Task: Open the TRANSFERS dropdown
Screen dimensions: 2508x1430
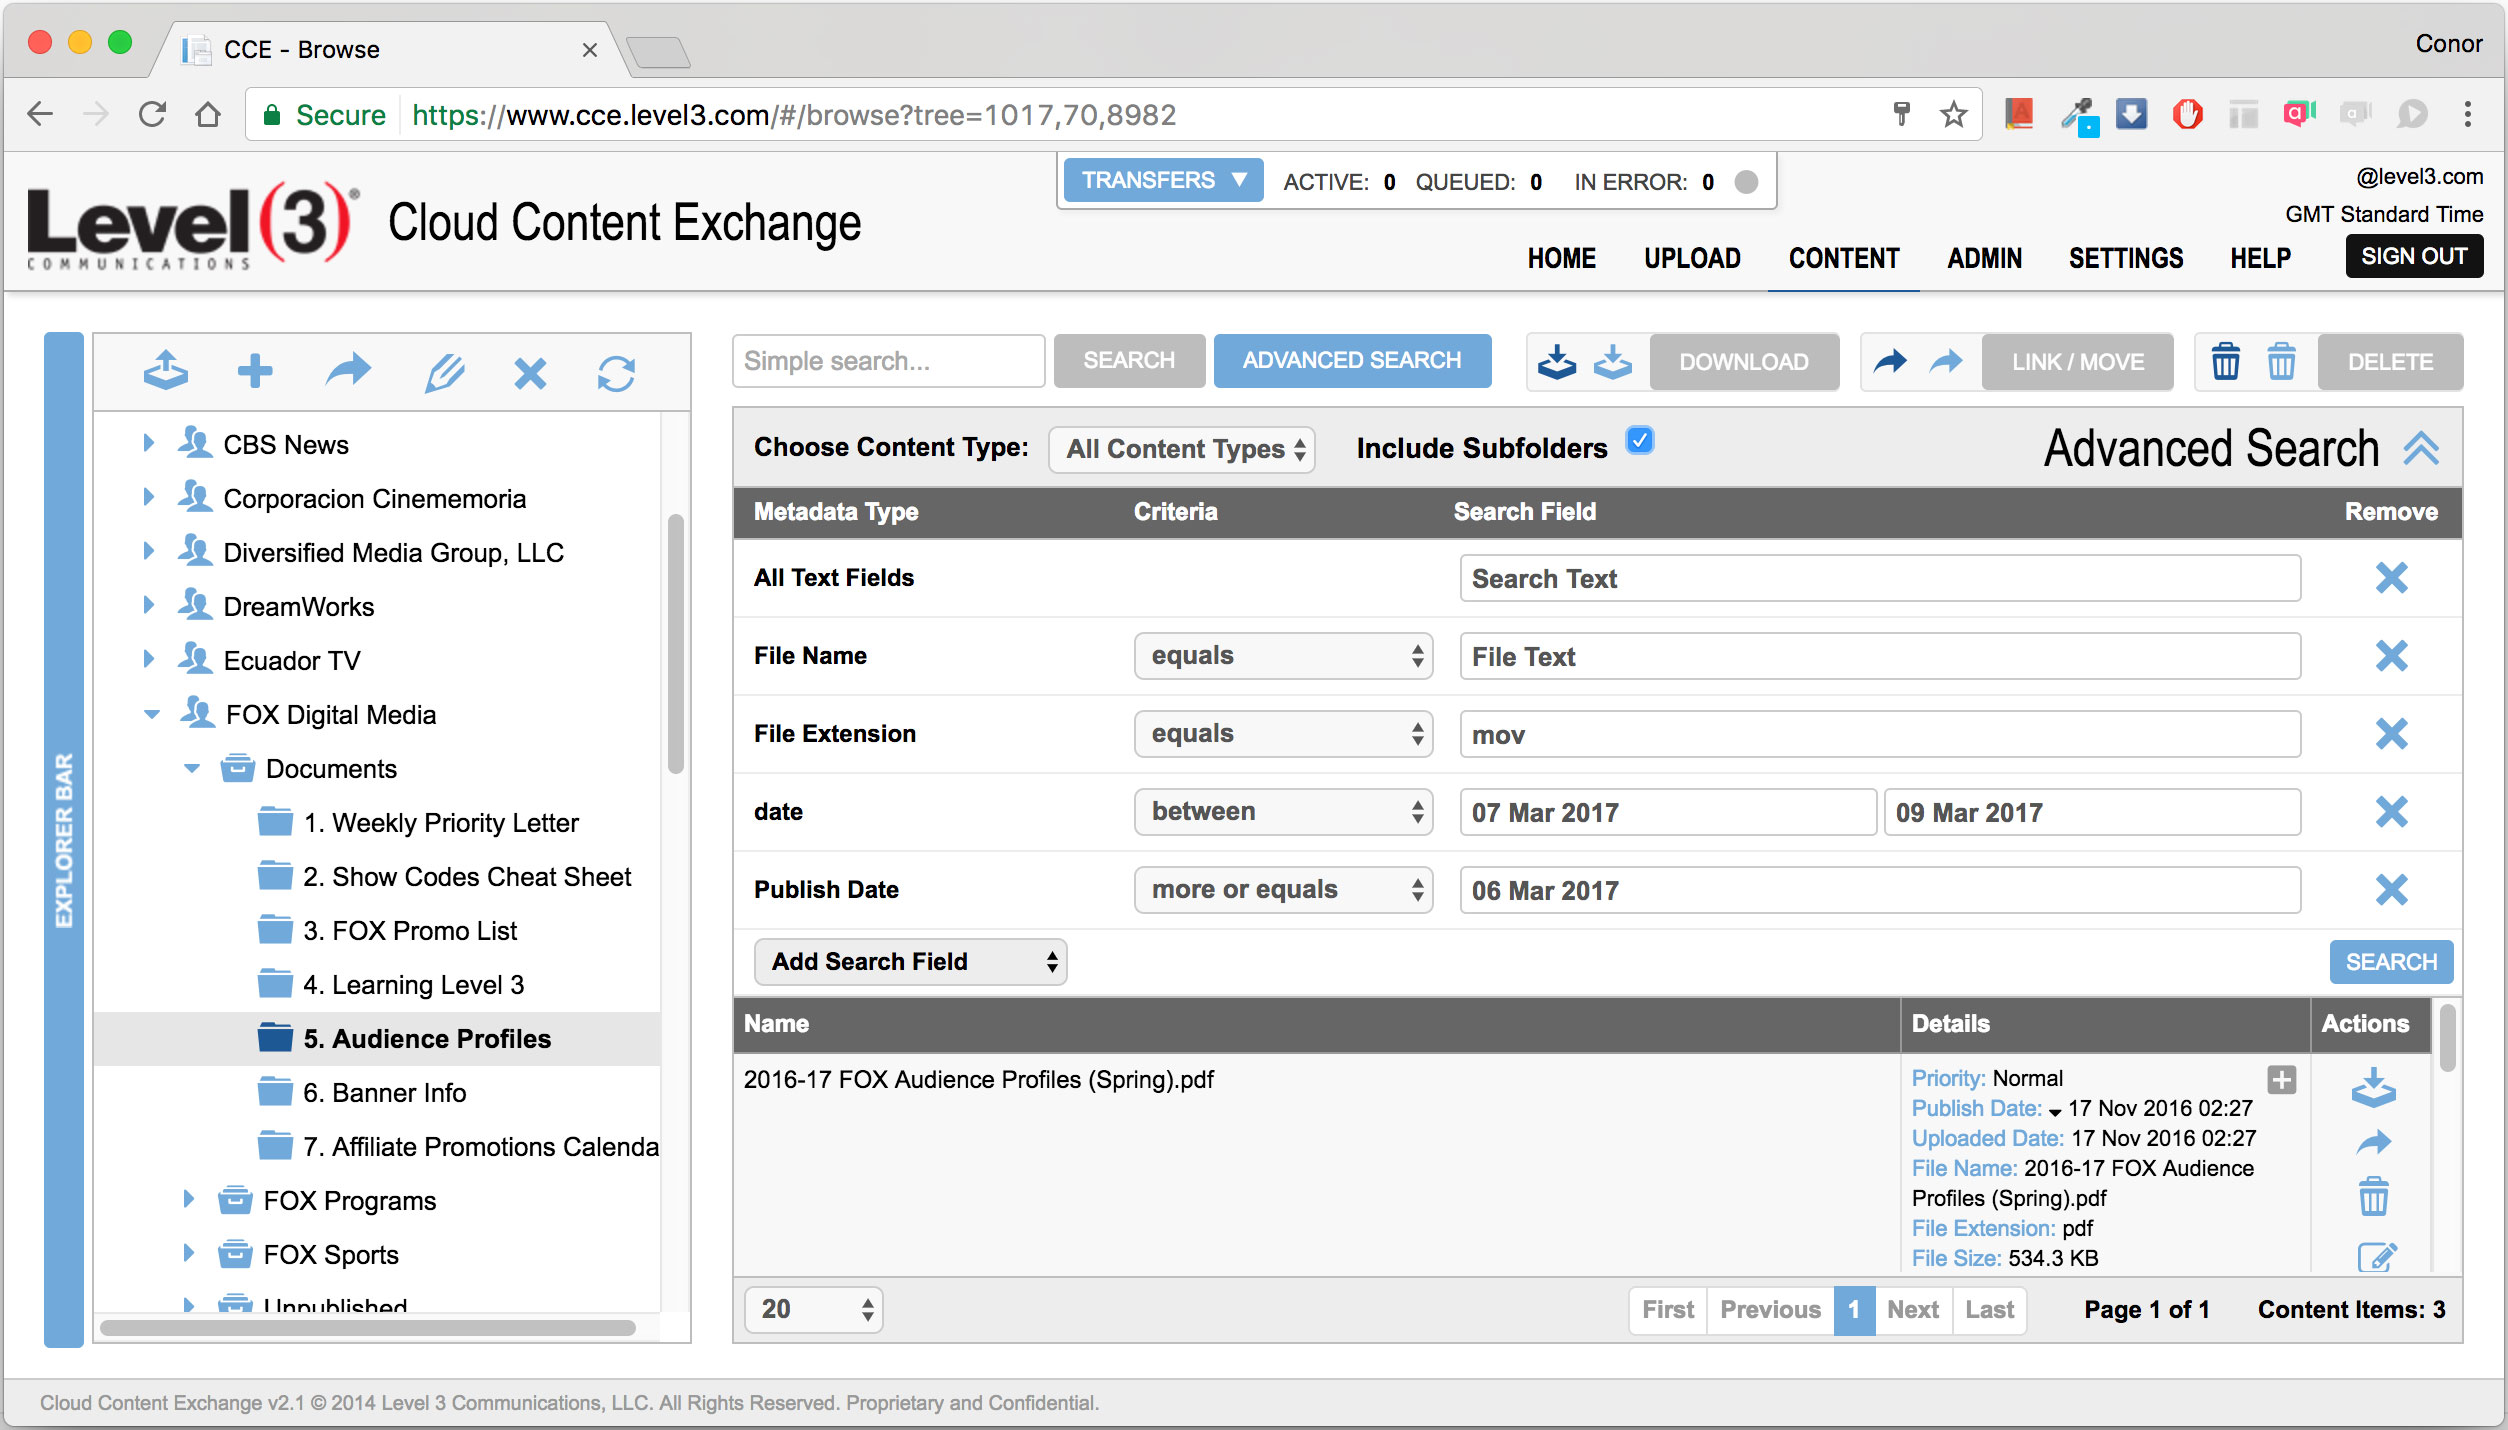Action: [1163, 180]
